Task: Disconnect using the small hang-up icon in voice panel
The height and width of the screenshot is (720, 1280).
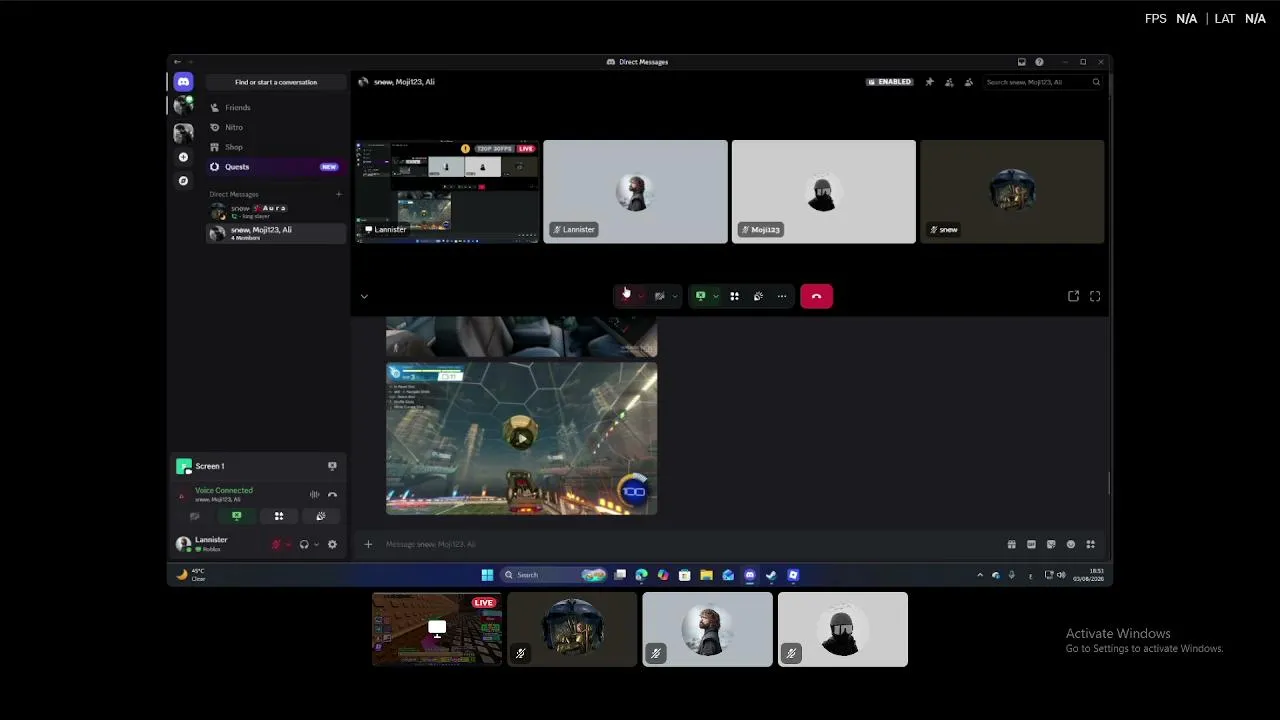Action: [332, 495]
